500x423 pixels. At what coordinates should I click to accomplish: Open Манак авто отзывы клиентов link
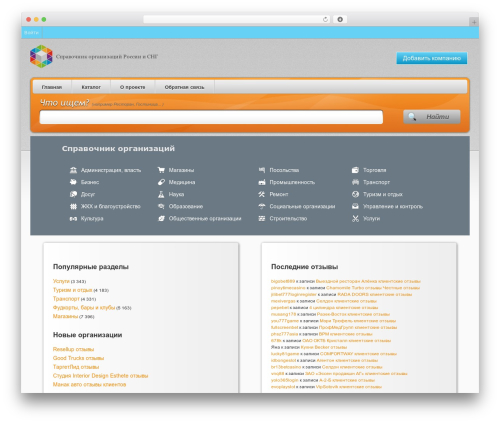tap(89, 384)
